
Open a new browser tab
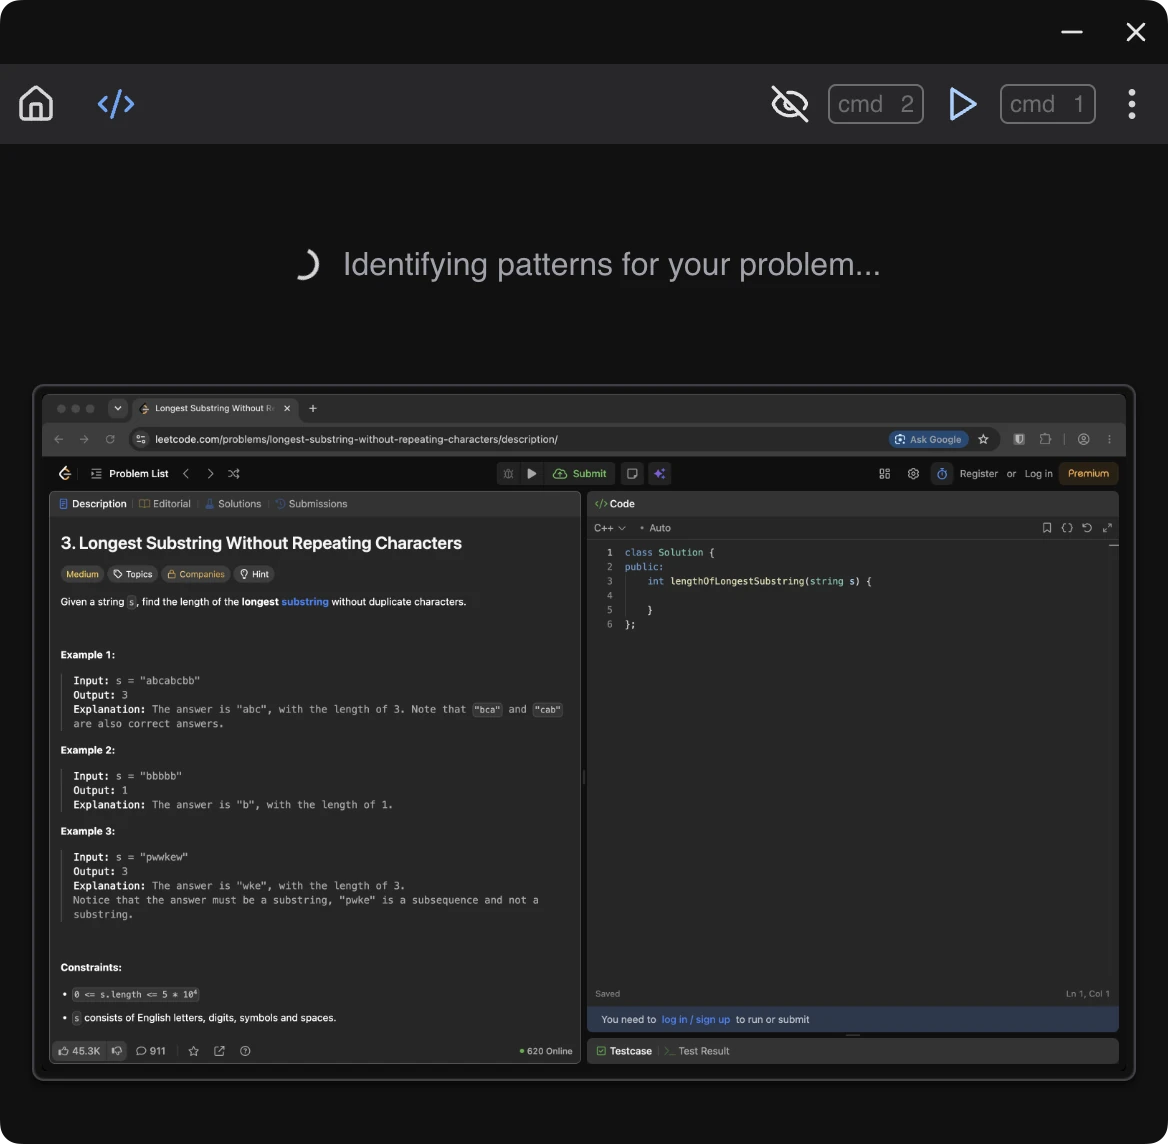[313, 408]
